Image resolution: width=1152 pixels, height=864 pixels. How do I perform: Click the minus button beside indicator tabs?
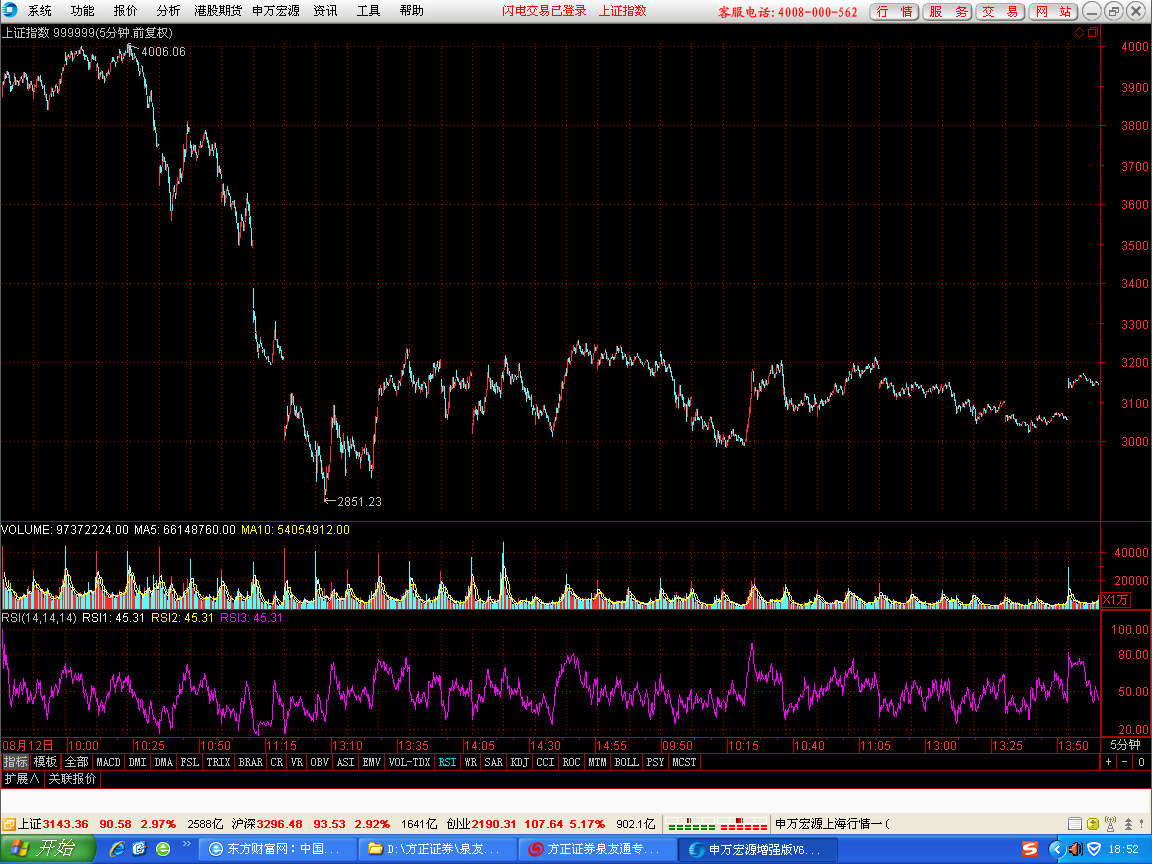point(1125,762)
